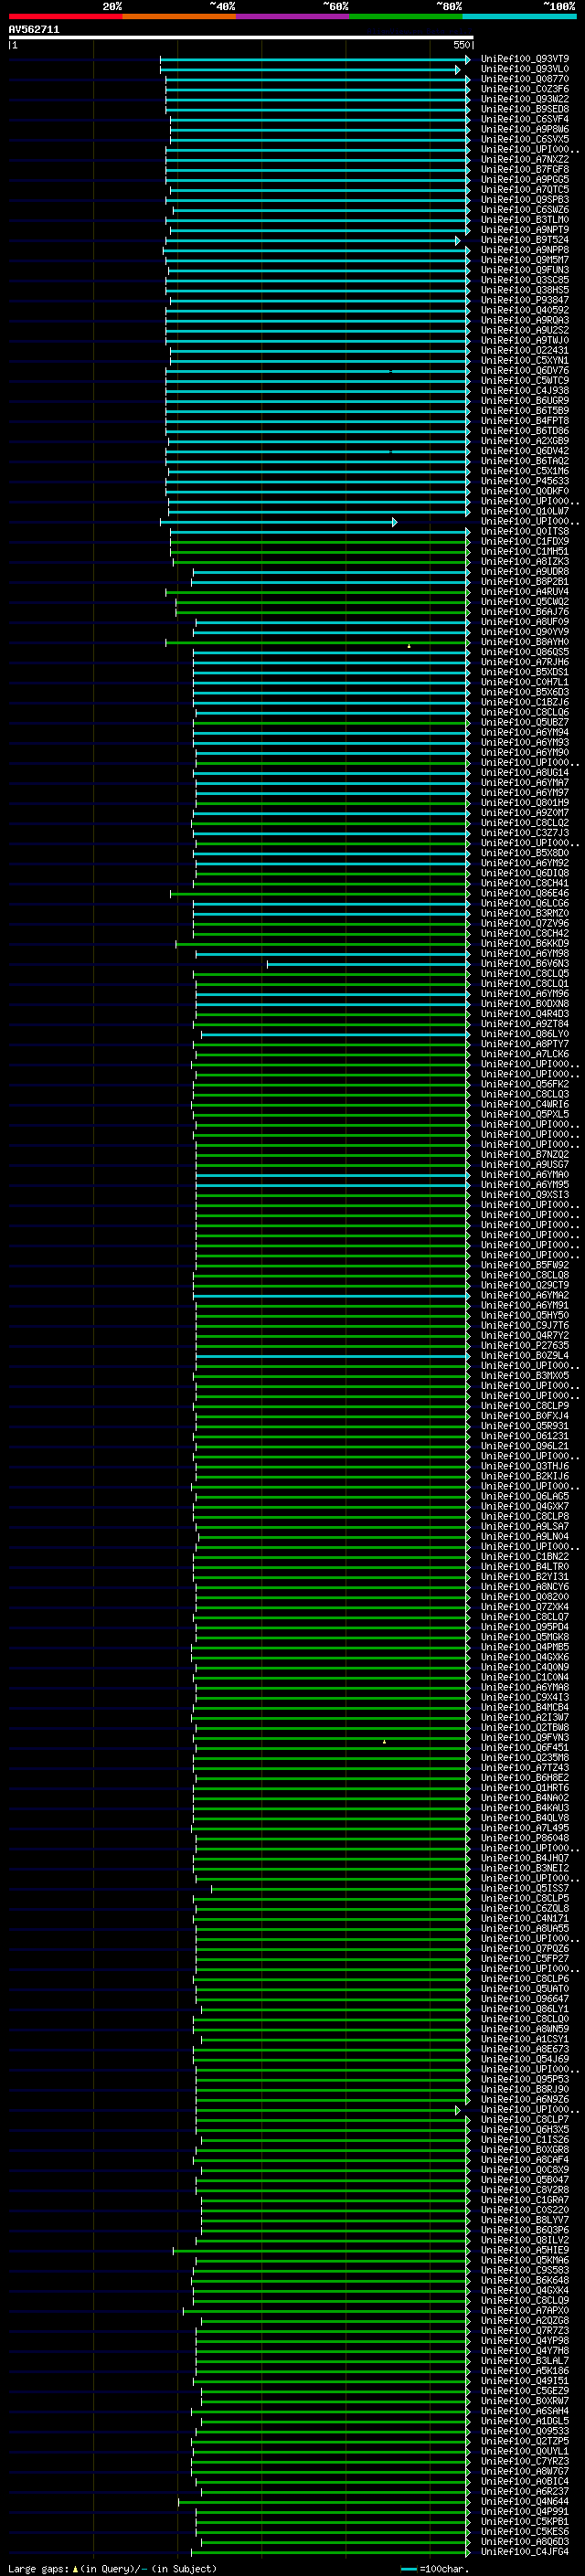Choose UniRef100_B6V6N3 in the hit list

tap(525, 964)
